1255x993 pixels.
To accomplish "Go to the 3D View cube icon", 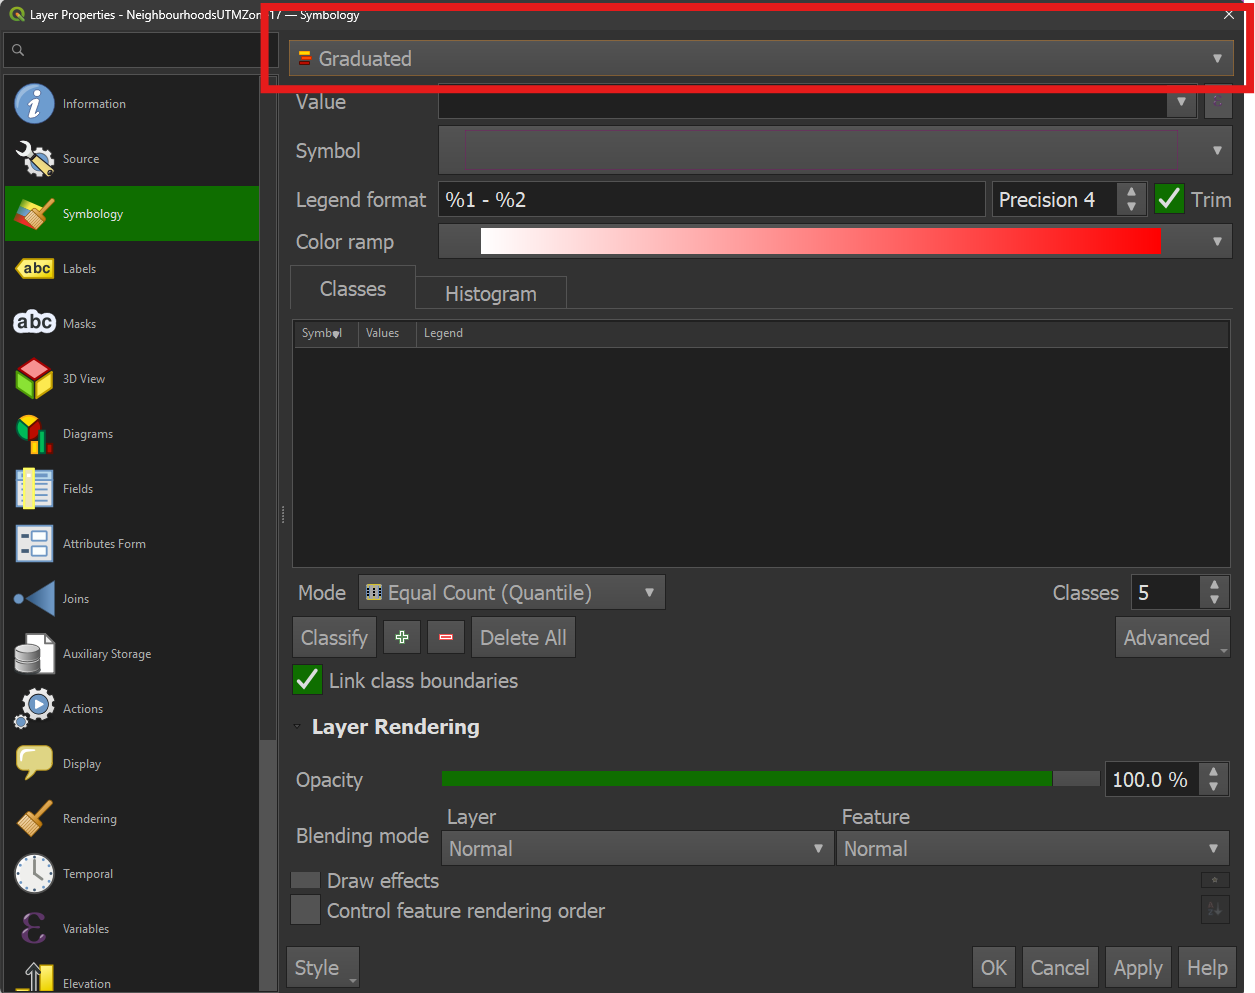I will (34, 379).
